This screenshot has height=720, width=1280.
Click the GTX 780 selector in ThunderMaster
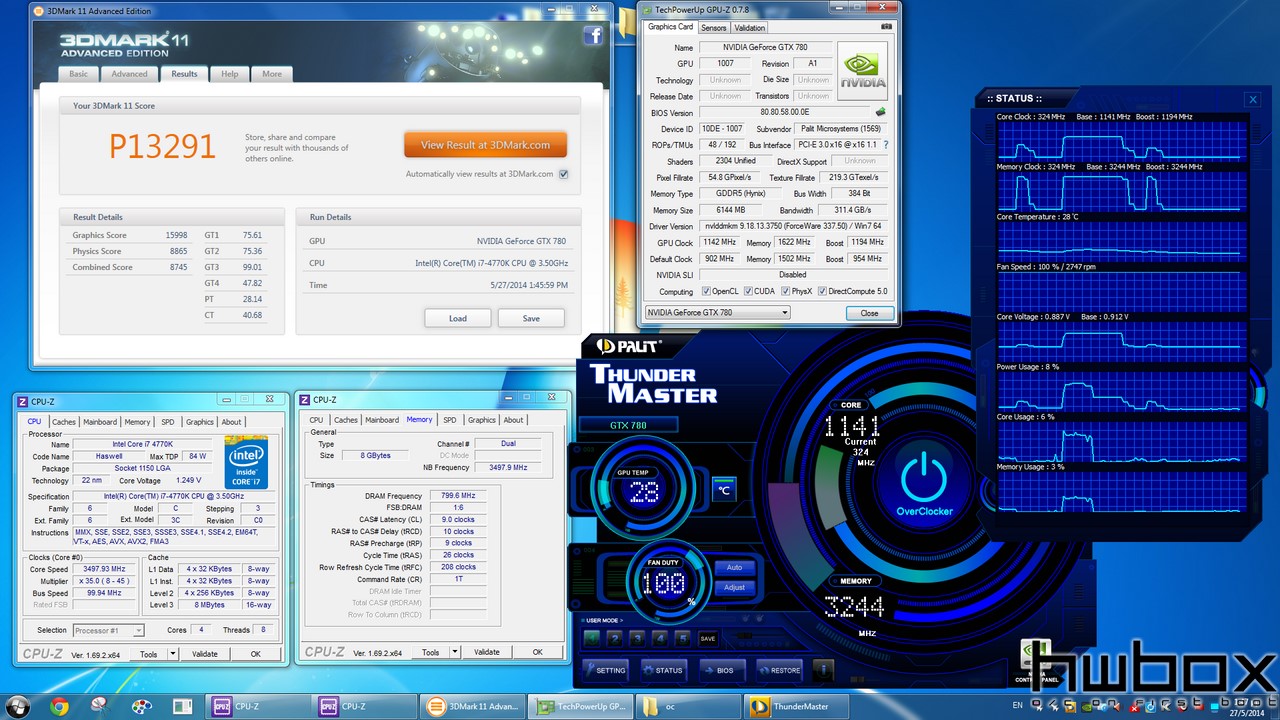tap(628, 426)
